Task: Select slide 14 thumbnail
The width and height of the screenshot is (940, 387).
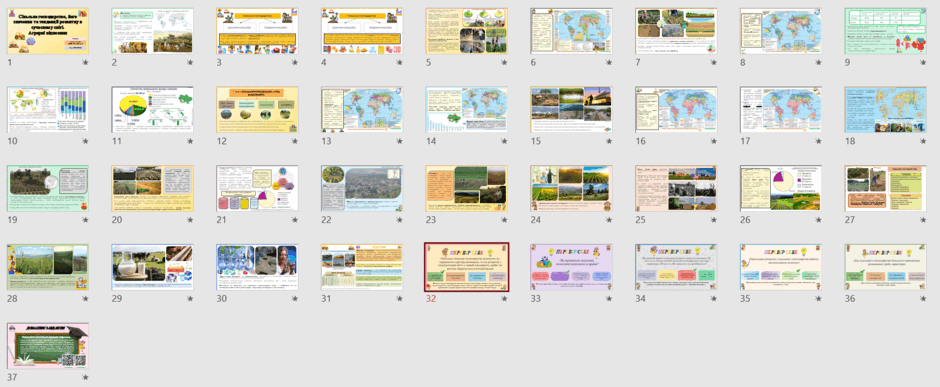Action: [467, 110]
